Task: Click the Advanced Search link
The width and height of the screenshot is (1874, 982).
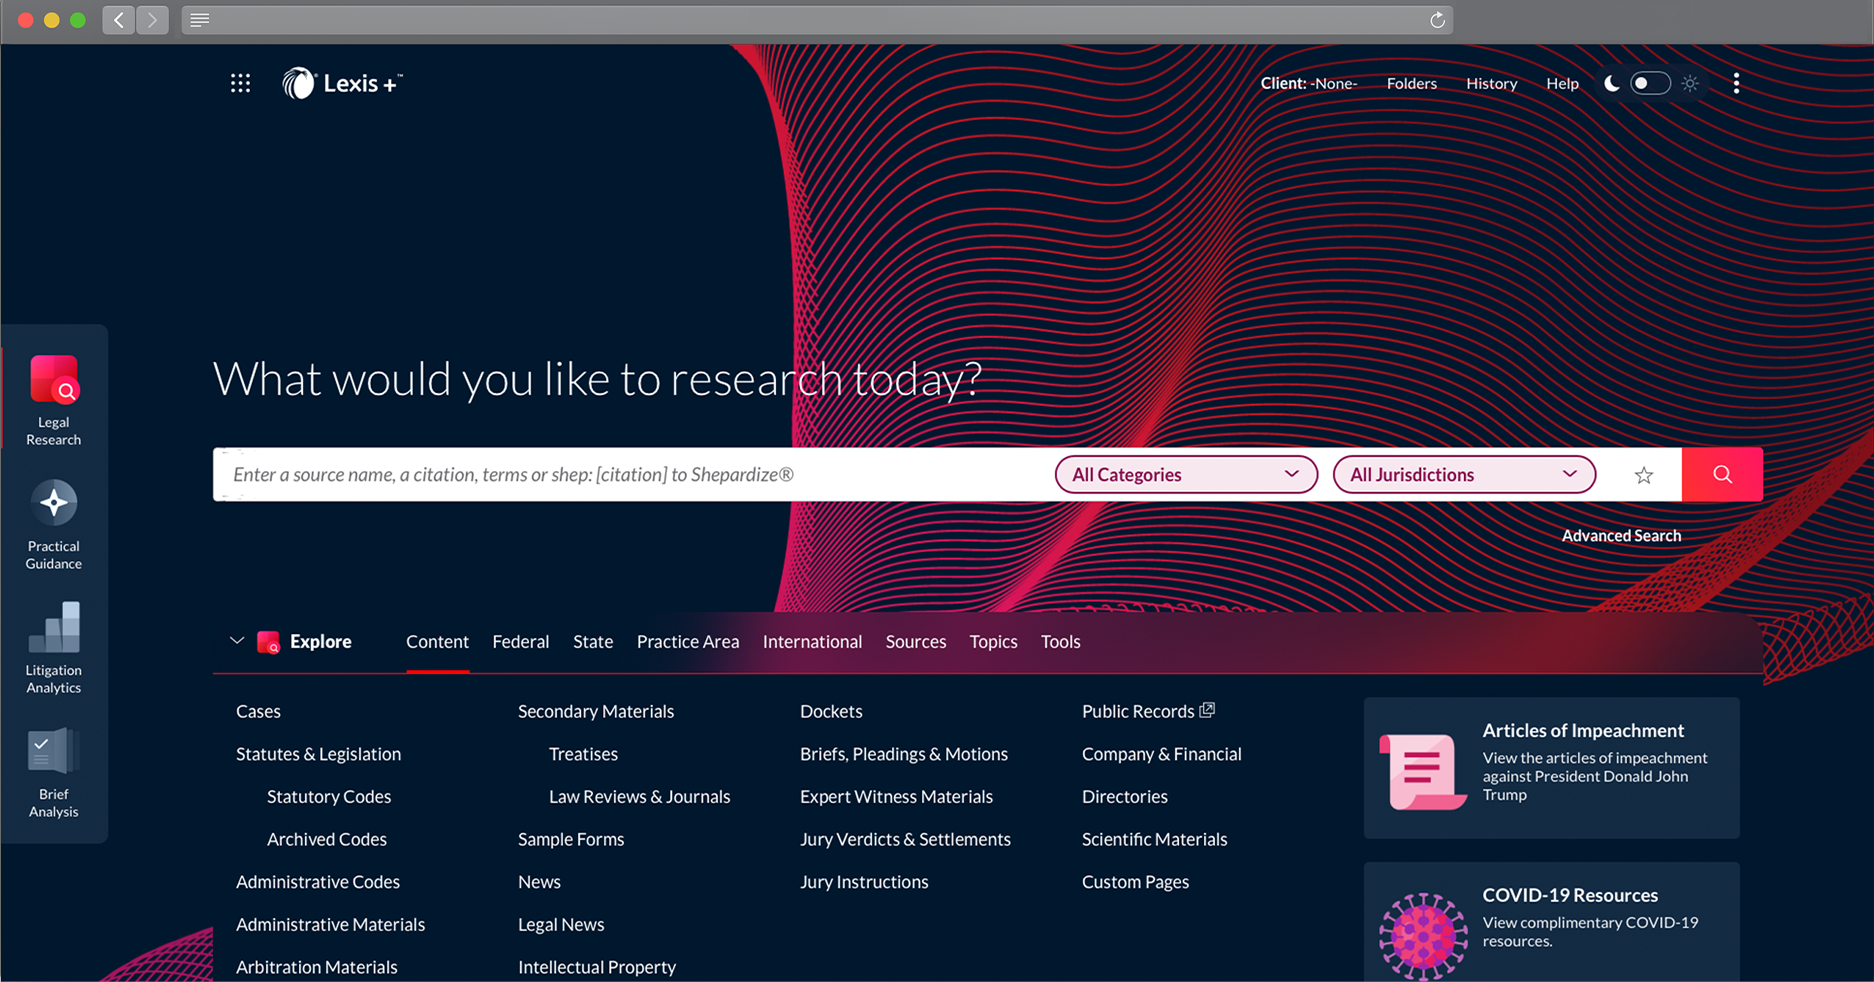Action: (1621, 536)
